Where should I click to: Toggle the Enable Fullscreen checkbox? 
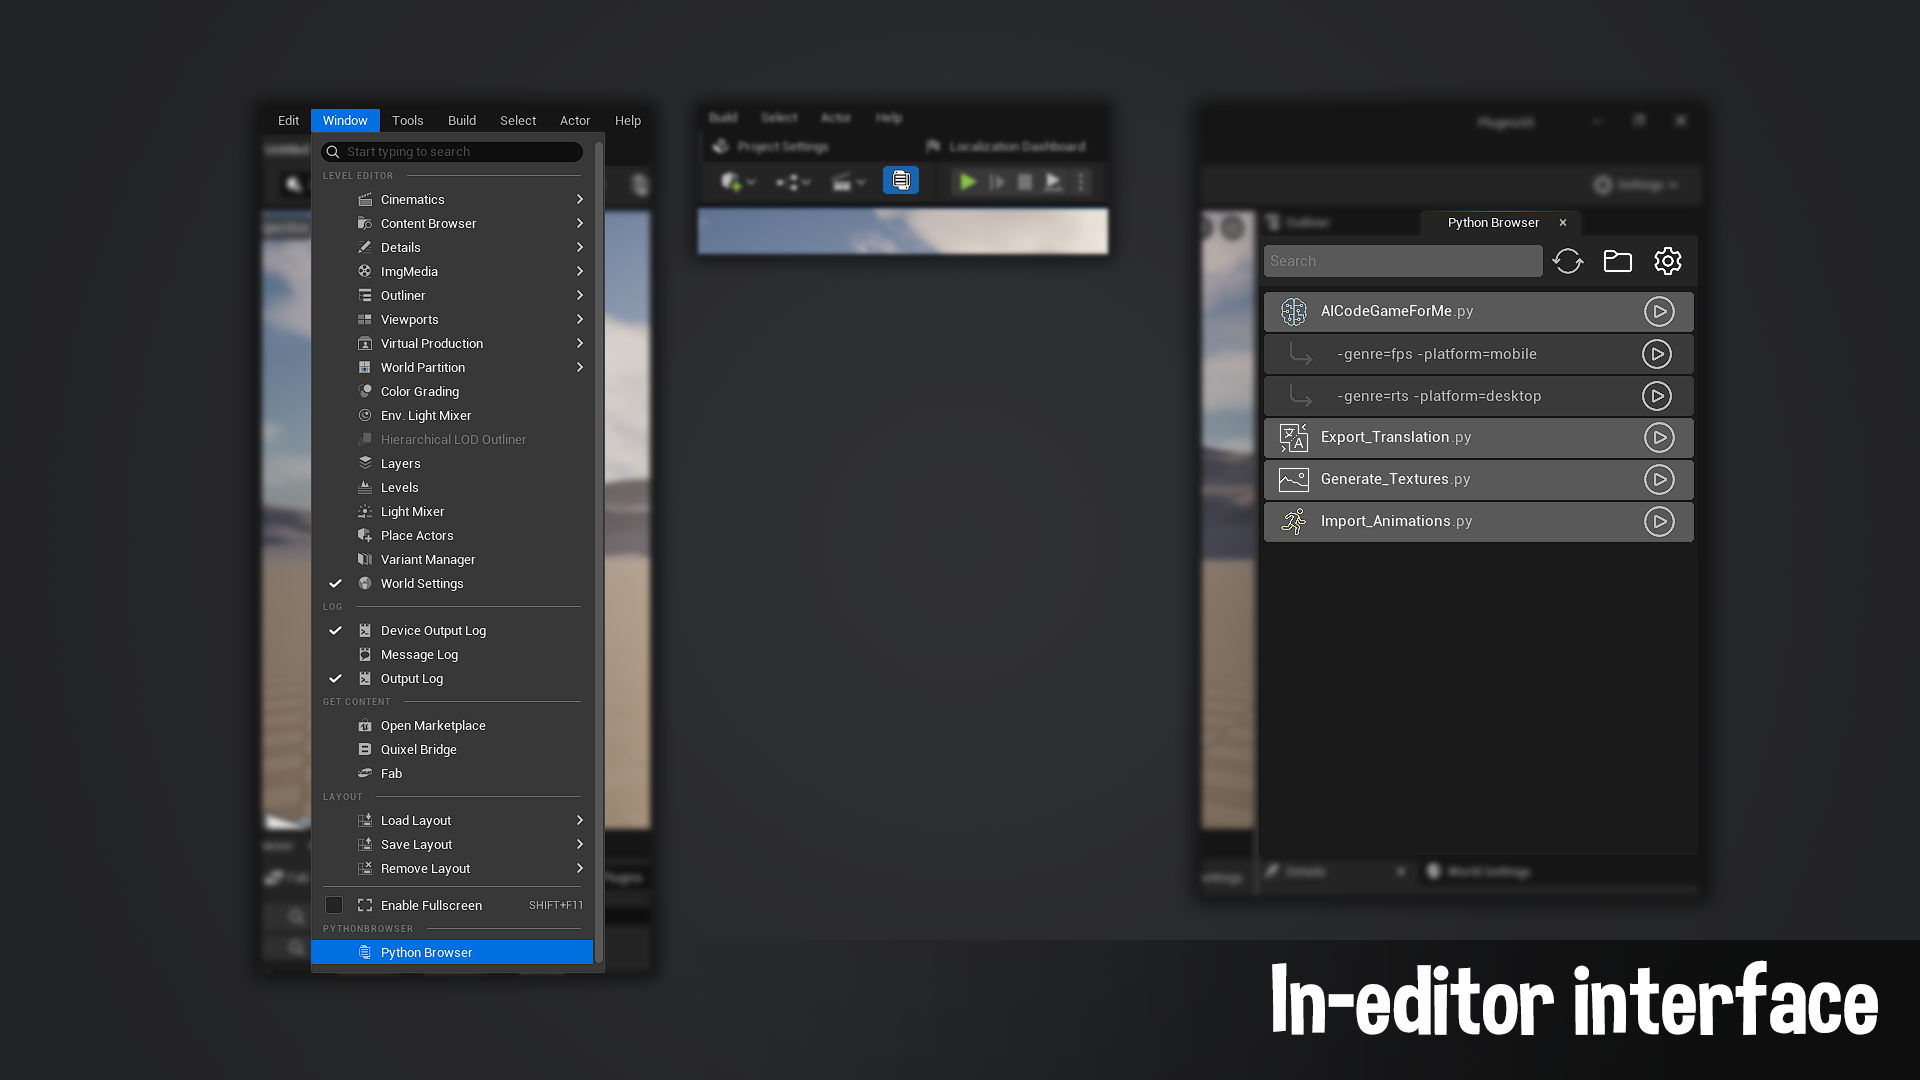coord(334,906)
